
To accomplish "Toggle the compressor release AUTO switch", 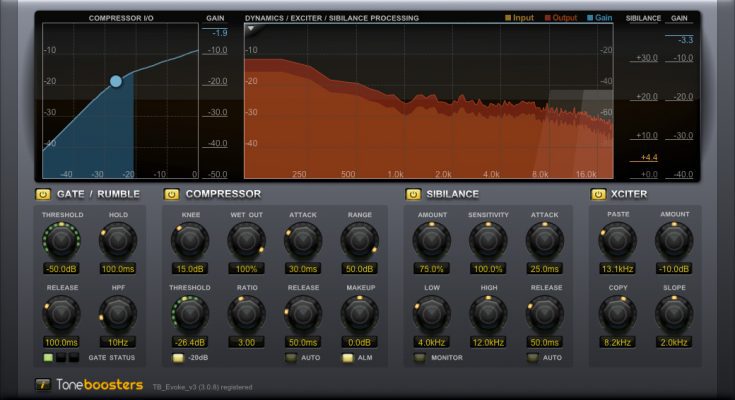I will 292,357.
